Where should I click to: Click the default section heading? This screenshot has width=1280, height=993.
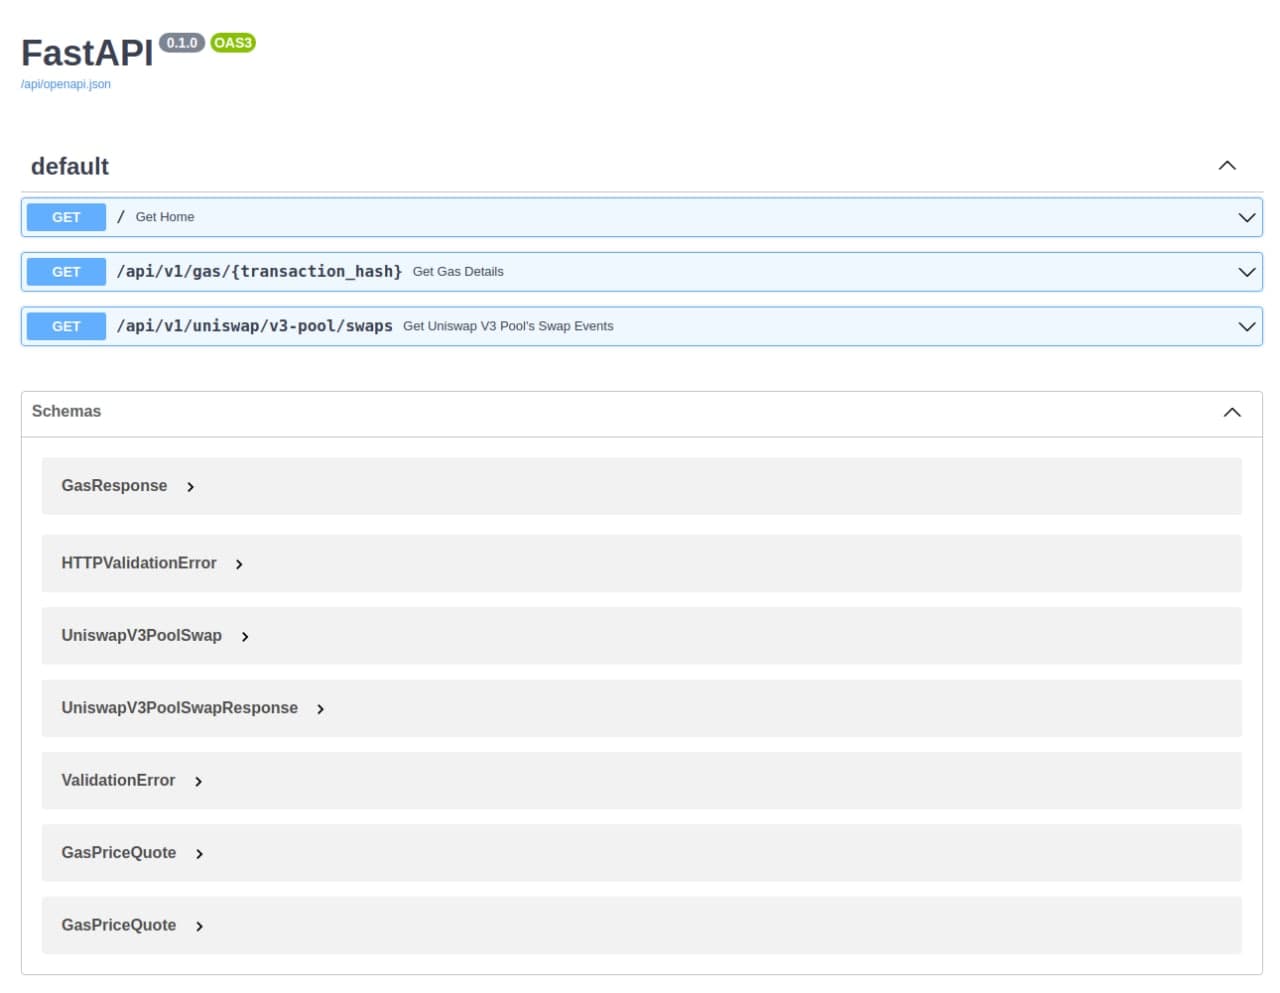(70, 166)
